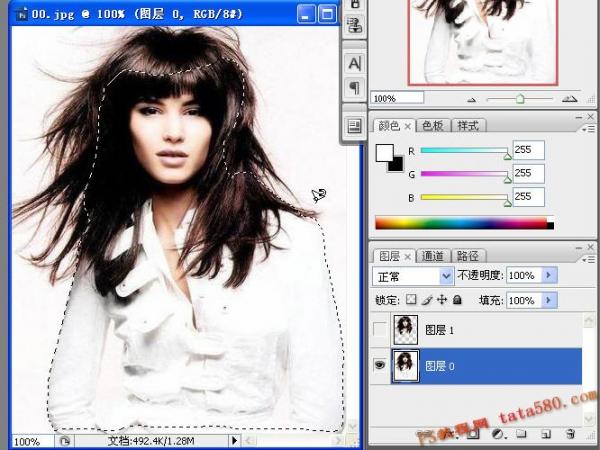Open the document status bar arrow menu
This screenshot has height=450, width=600.
(235, 440)
